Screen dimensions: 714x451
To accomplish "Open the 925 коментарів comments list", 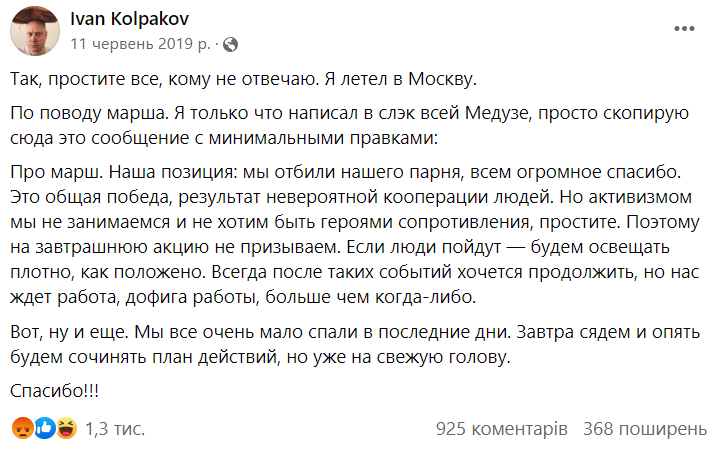I will tap(501, 429).
